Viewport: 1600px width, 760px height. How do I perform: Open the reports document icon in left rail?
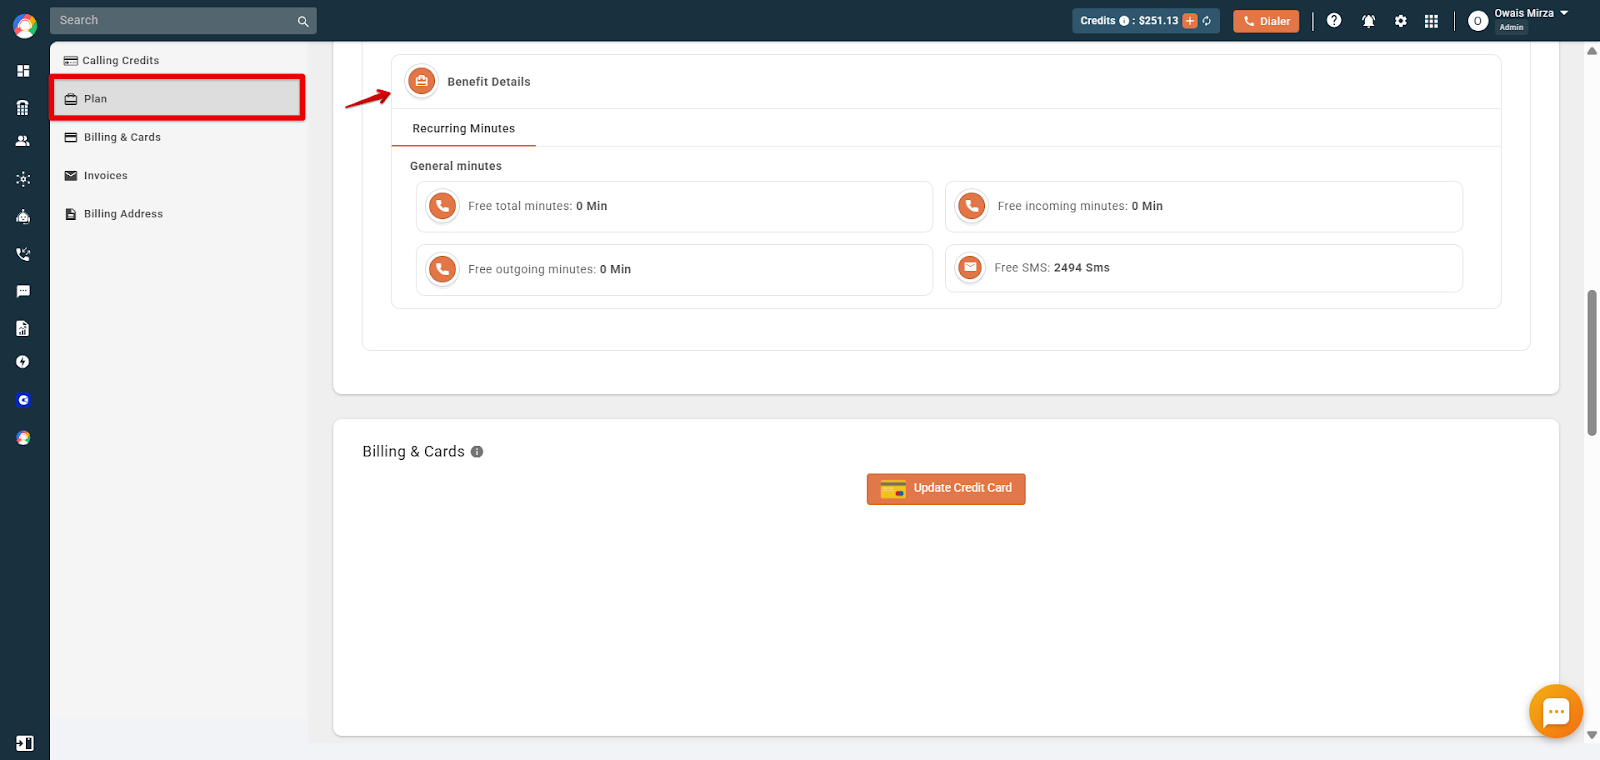click(x=23, y=328)
